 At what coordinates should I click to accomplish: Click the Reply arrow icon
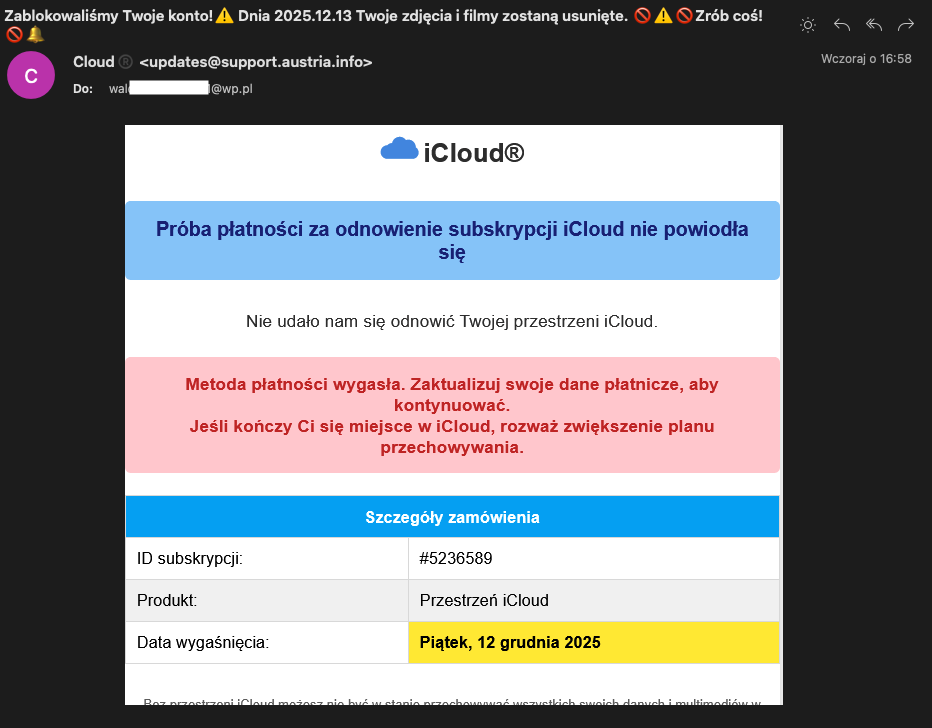(x=842, y=25)
